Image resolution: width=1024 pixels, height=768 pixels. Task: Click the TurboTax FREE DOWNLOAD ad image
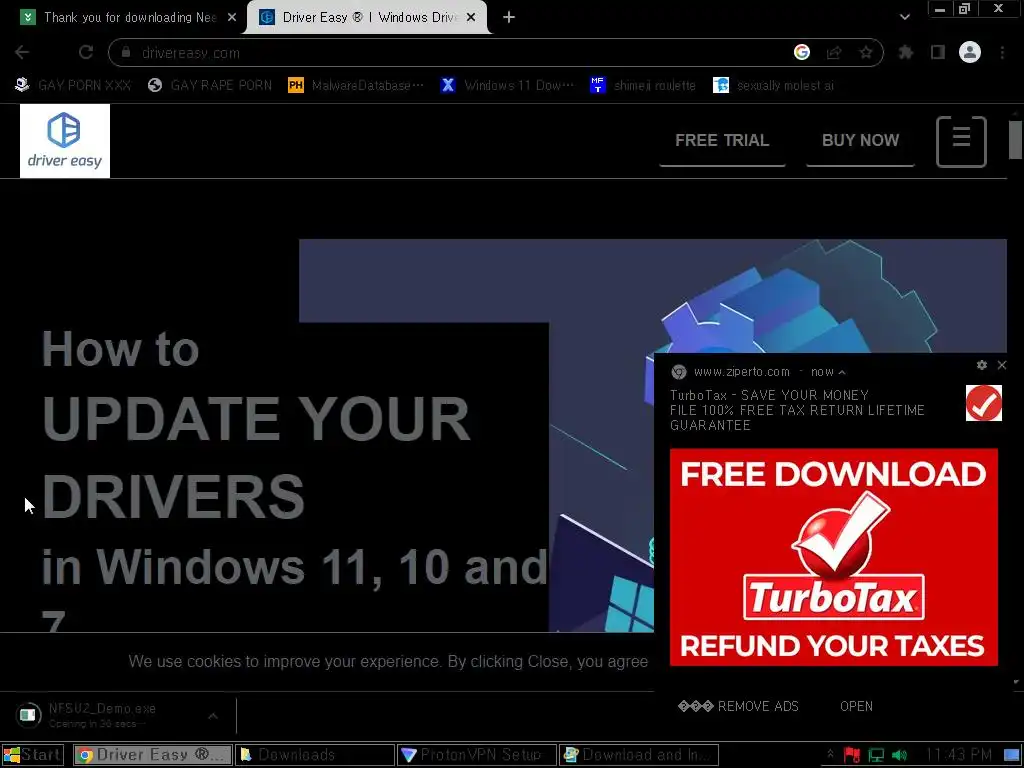pyautogui.click(x=833, y=557)
